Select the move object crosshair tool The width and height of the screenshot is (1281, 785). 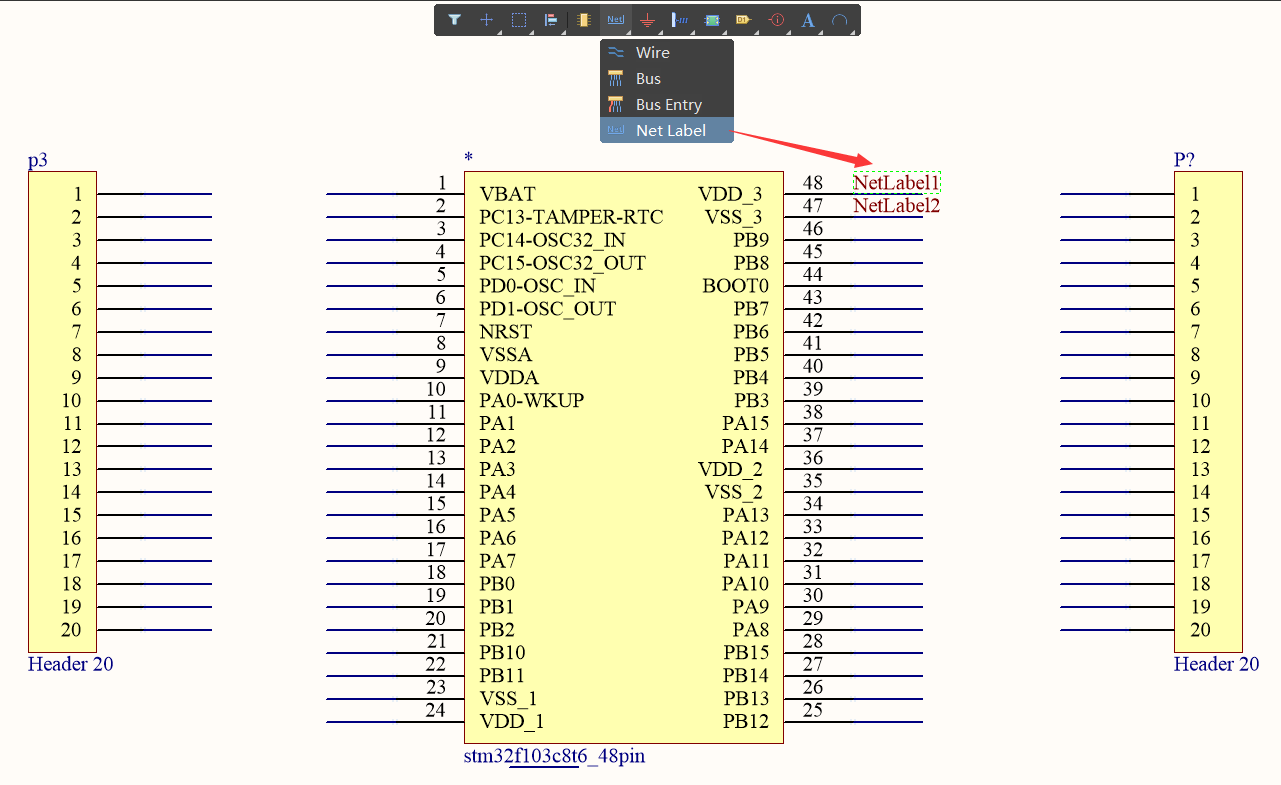[487, 20]
